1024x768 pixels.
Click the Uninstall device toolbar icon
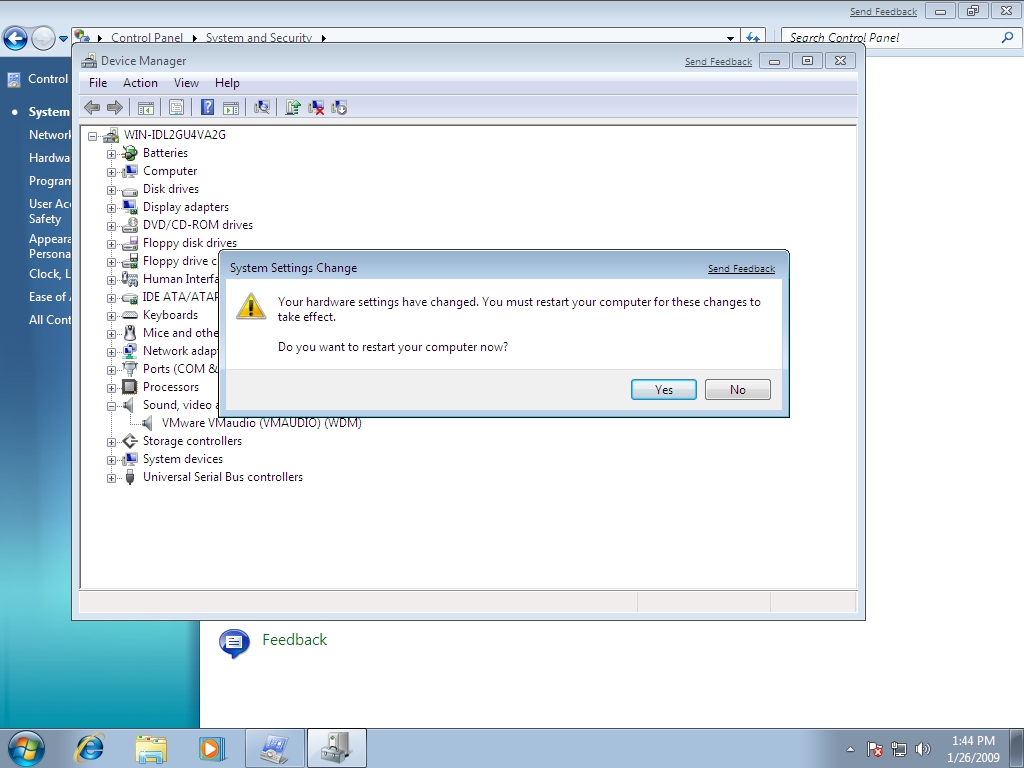tap(314, 107)
